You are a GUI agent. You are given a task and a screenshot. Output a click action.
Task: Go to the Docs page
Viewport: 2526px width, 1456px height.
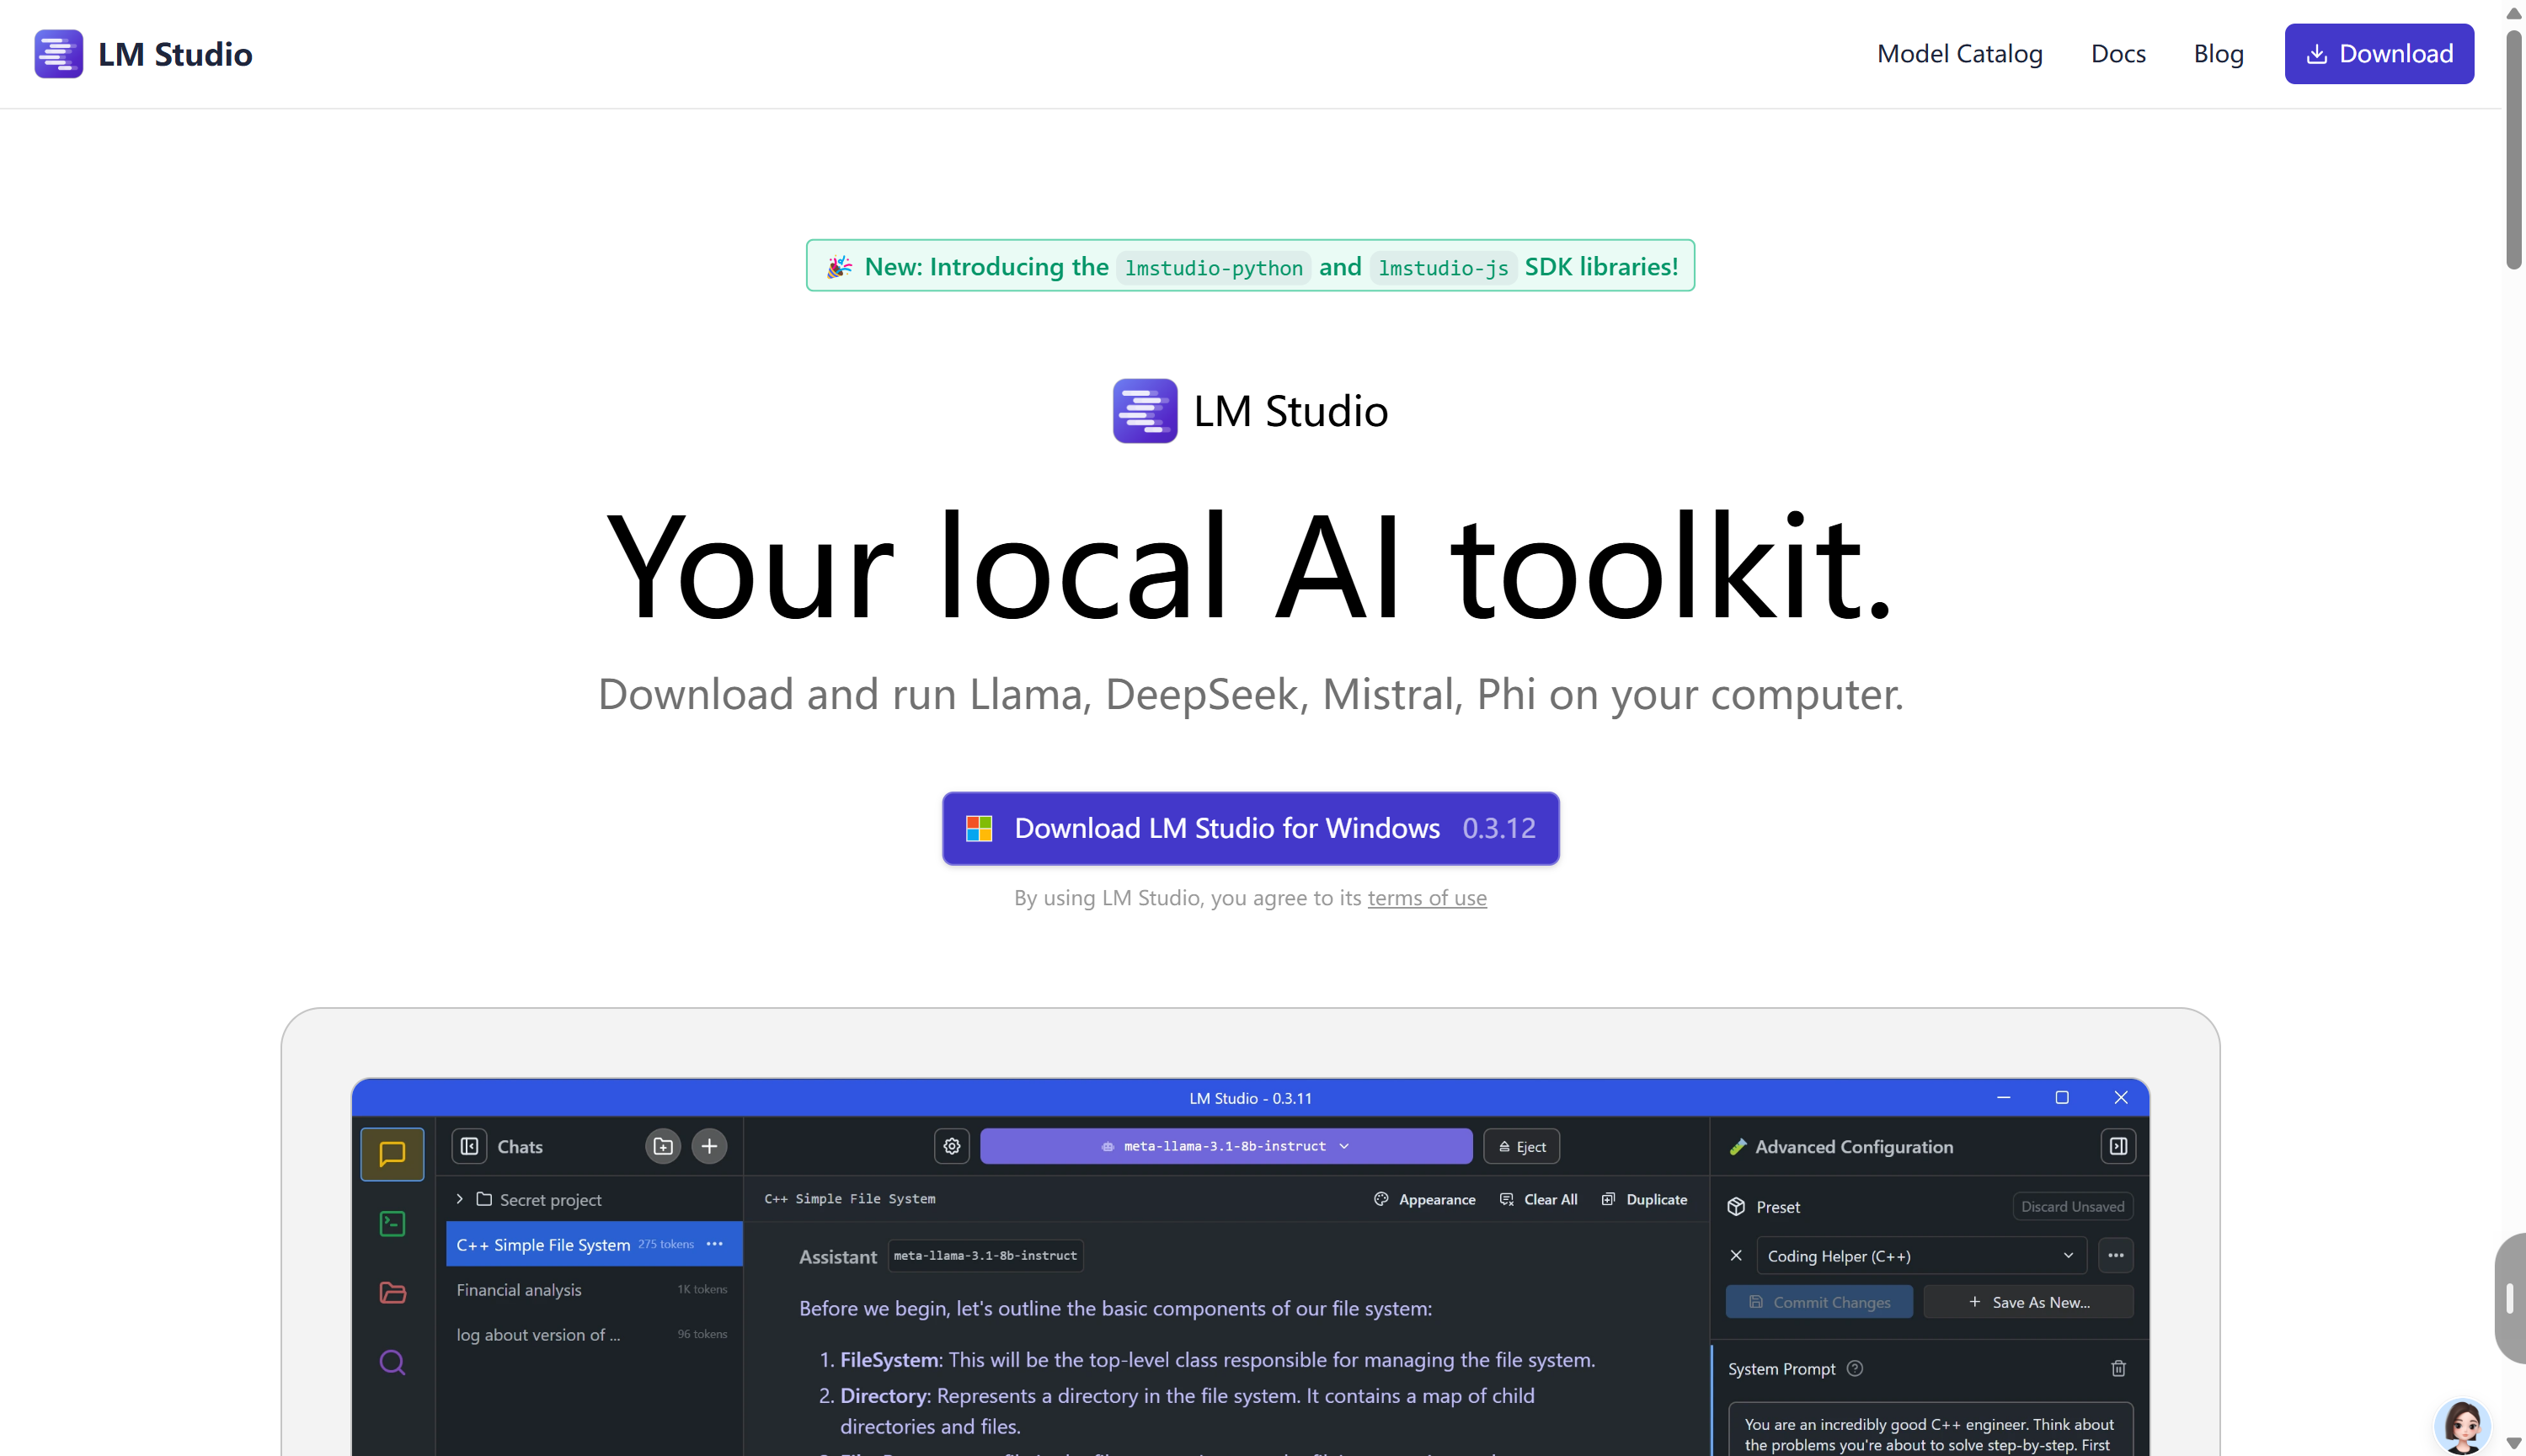click(2117, 54)
